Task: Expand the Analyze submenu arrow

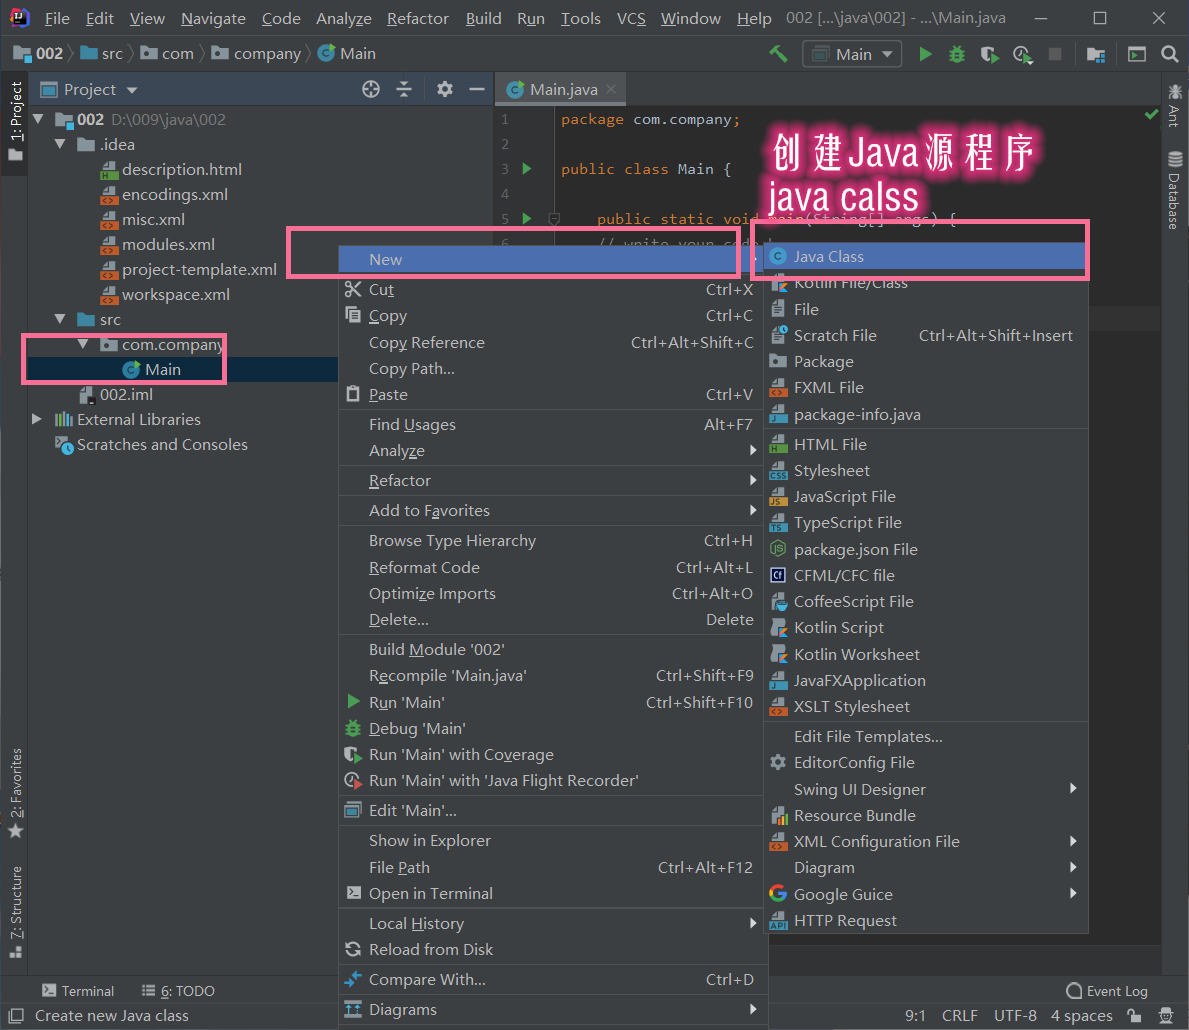Action: click(x=753, y=451)
